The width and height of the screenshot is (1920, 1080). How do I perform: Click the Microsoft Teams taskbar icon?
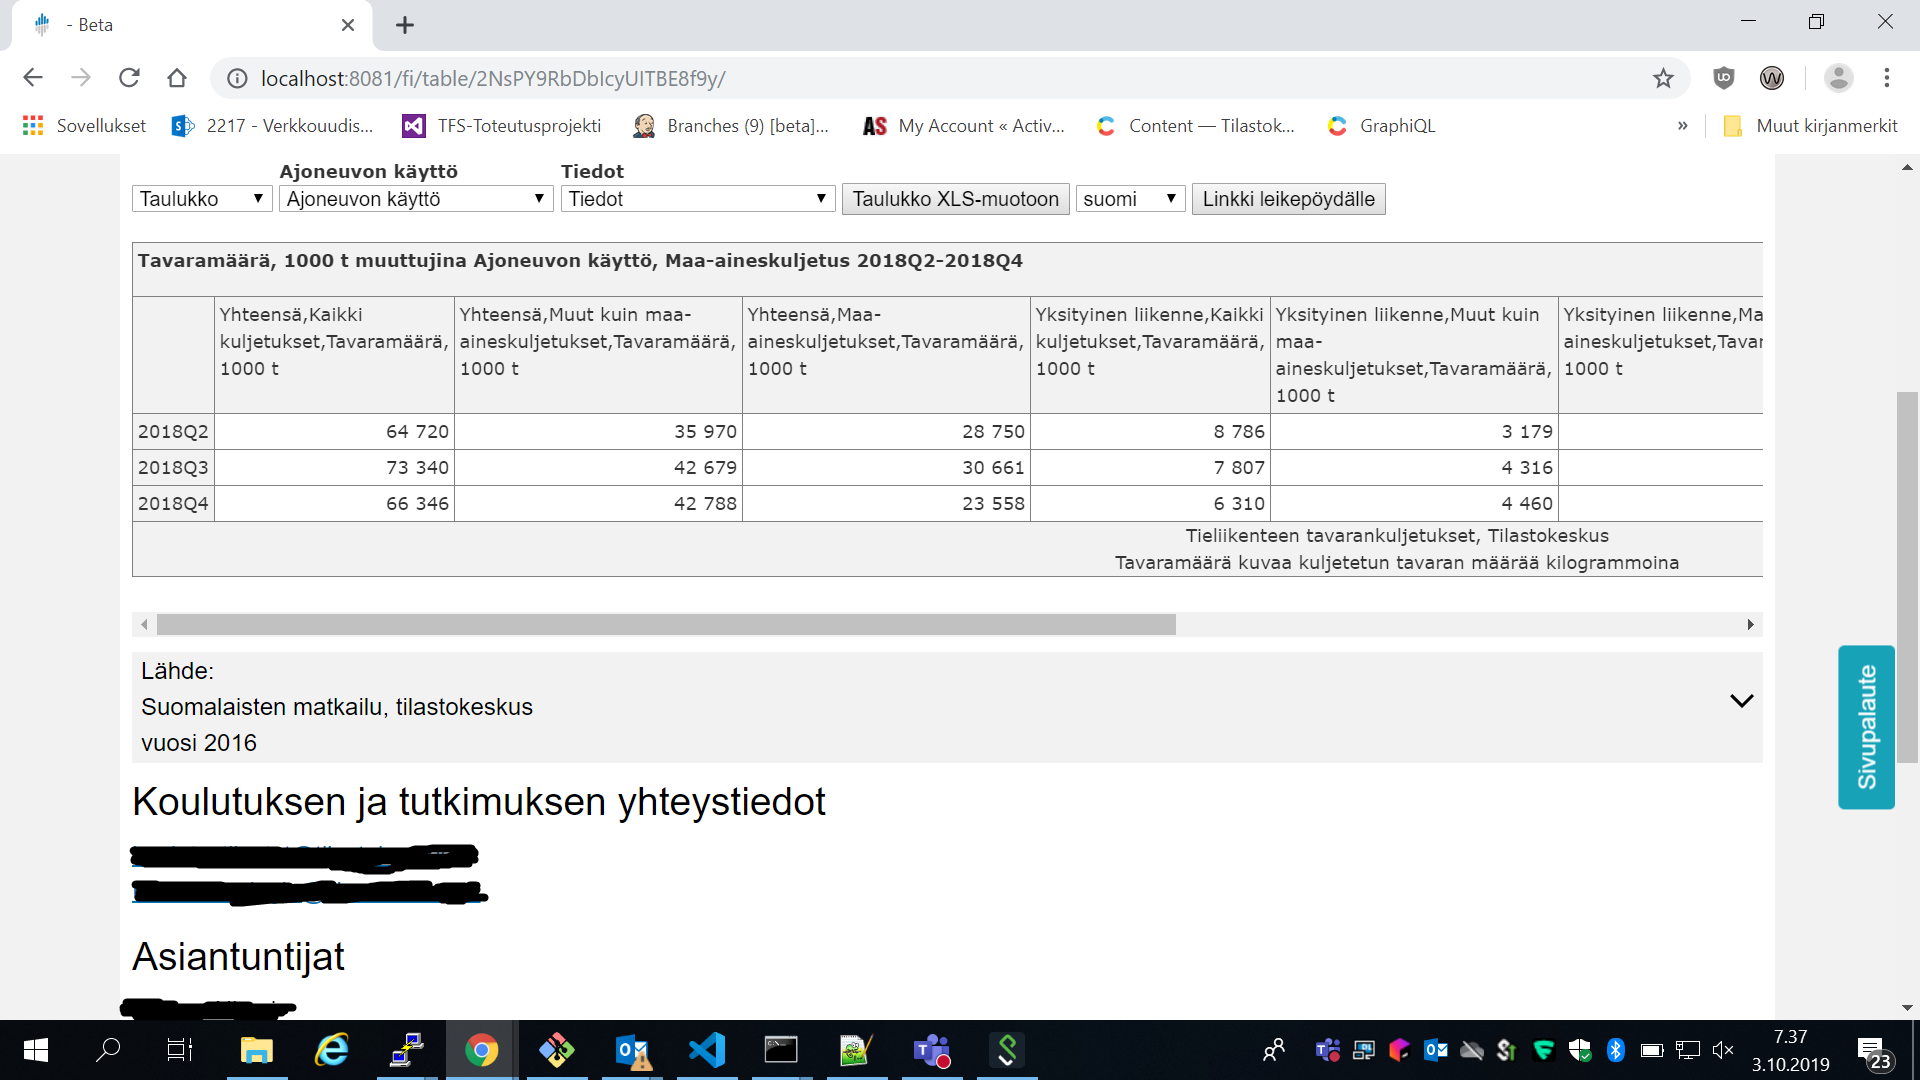931,1050
